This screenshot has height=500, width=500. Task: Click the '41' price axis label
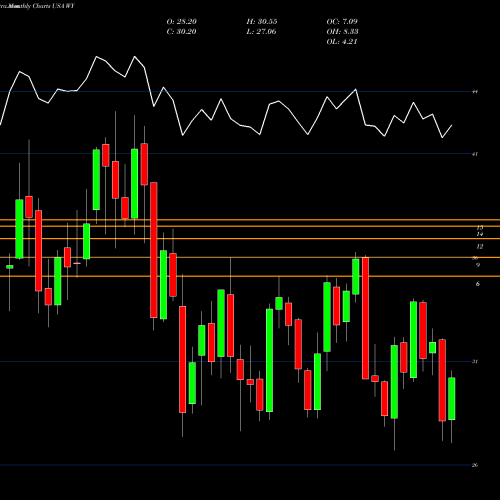[475, 154]
